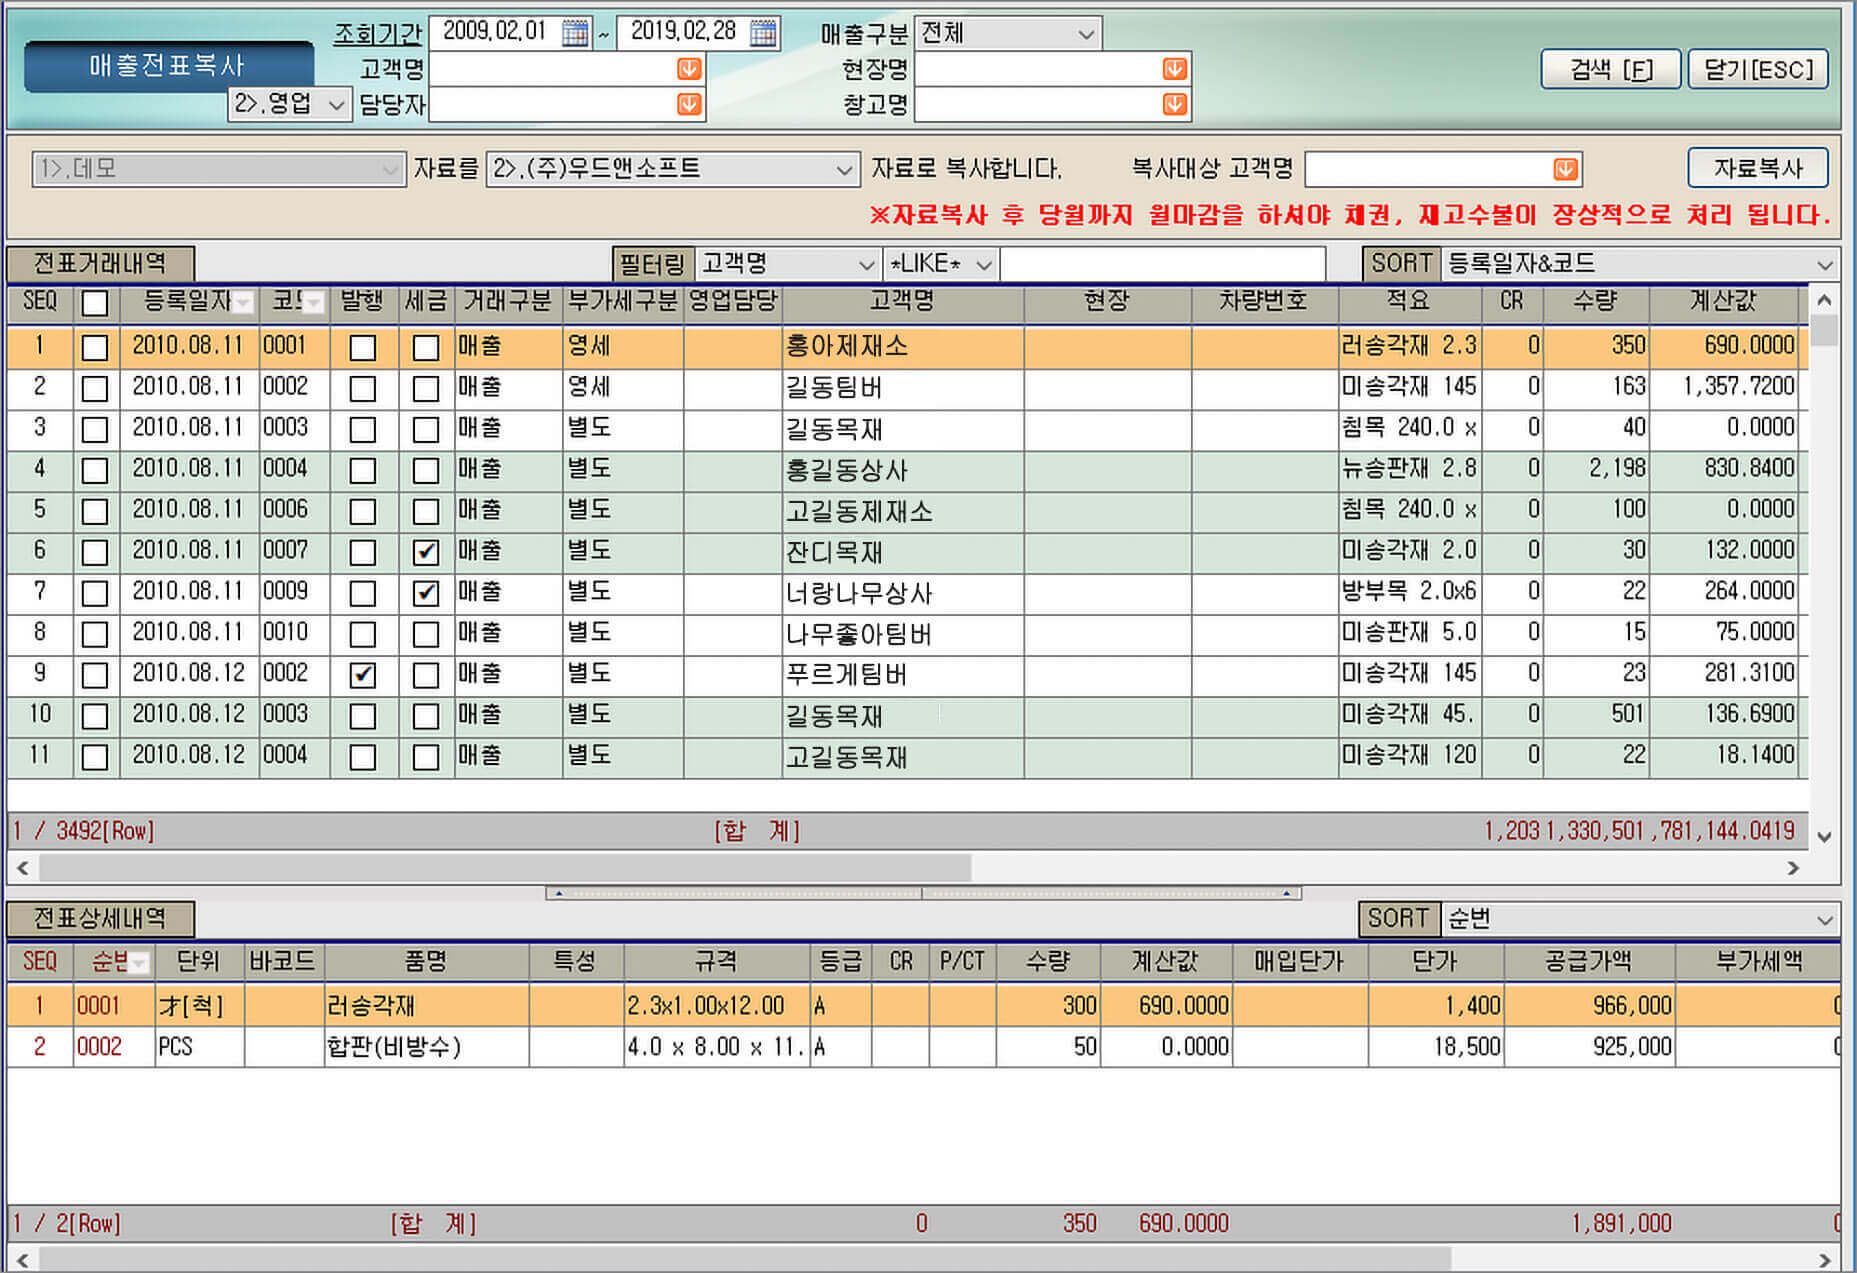Open the start date calendar picker
The width and height of the screenshot is (1857, 1273).
click(x=575, y=33)
